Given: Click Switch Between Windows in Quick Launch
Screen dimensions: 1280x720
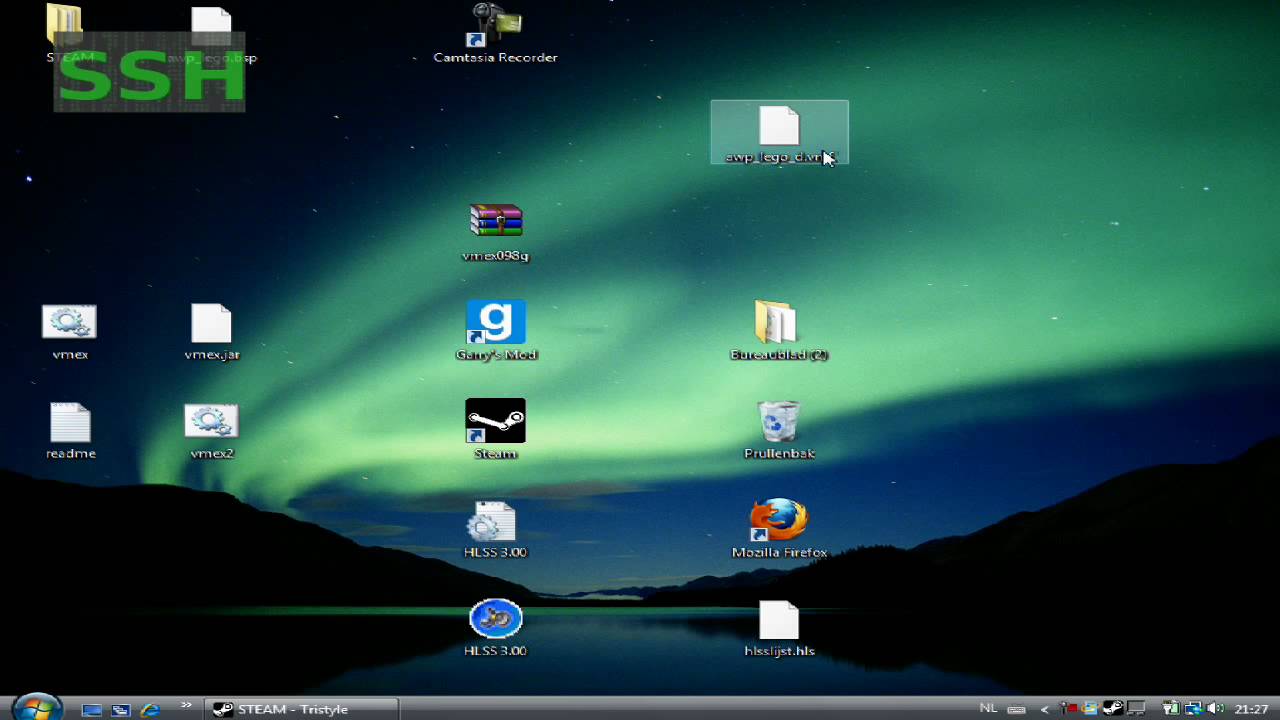Looking at the screenshot, I should pos(121,709).
